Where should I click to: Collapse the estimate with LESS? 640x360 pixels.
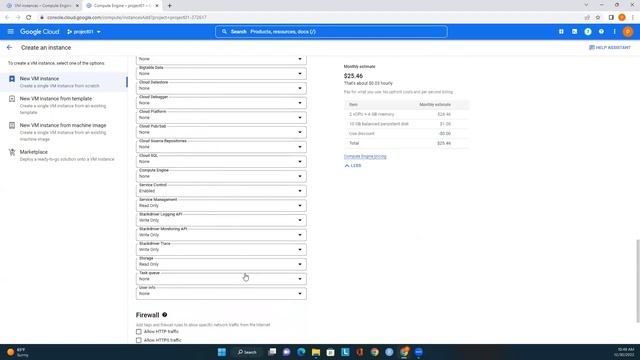pyautogui.click(x=353, y=166)
